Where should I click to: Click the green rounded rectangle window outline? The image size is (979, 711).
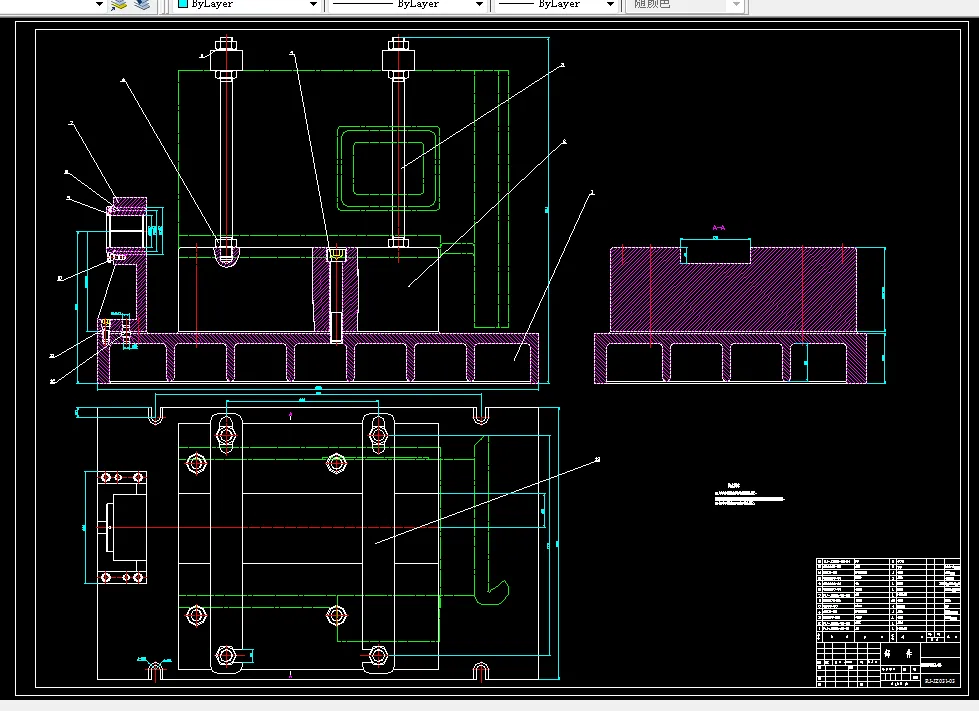pos(388,169)
